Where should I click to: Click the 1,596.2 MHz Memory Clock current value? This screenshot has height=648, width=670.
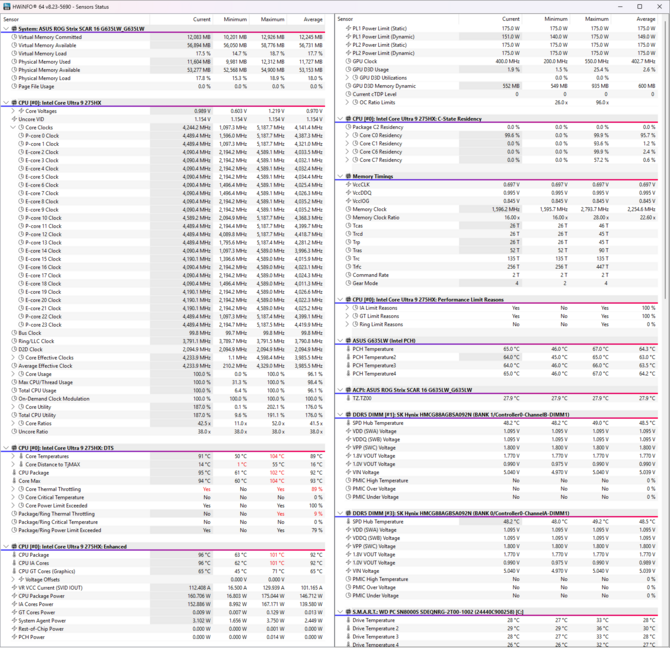(x=505, y=209)
